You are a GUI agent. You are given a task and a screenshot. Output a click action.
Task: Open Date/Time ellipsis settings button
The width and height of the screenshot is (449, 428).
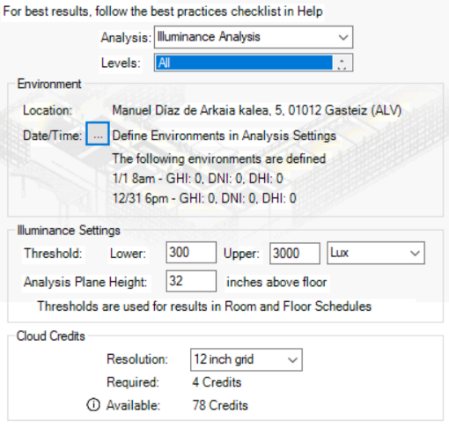pyautogui.click(x=97, y=134)
